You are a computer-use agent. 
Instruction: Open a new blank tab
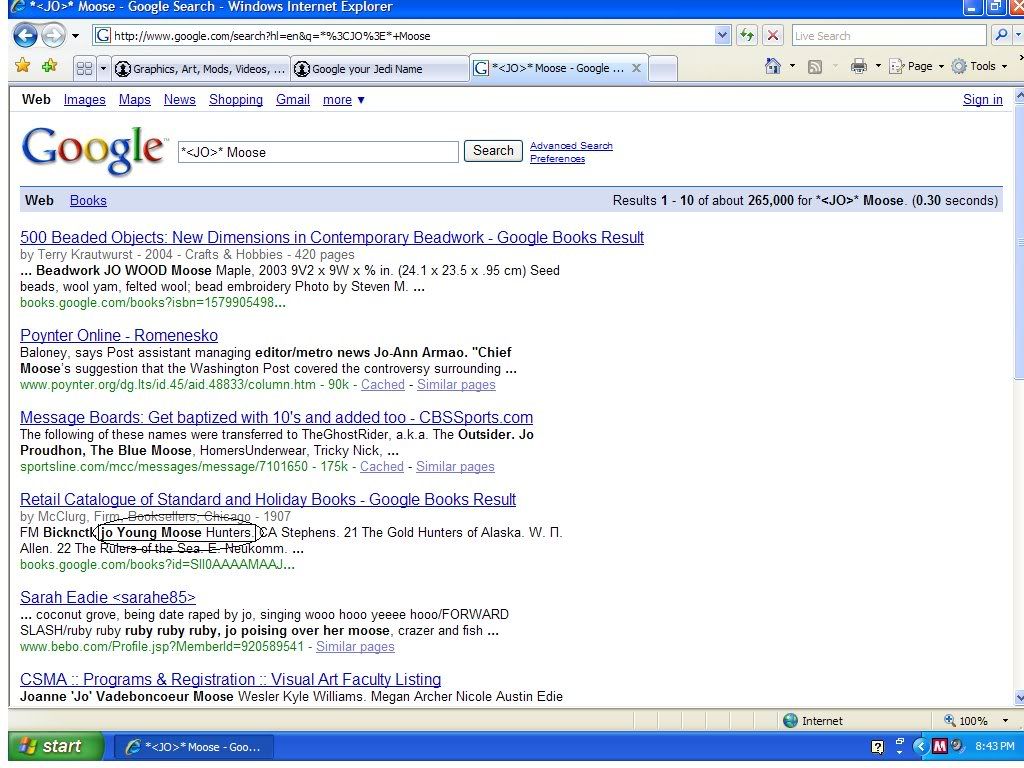(663, 69)
